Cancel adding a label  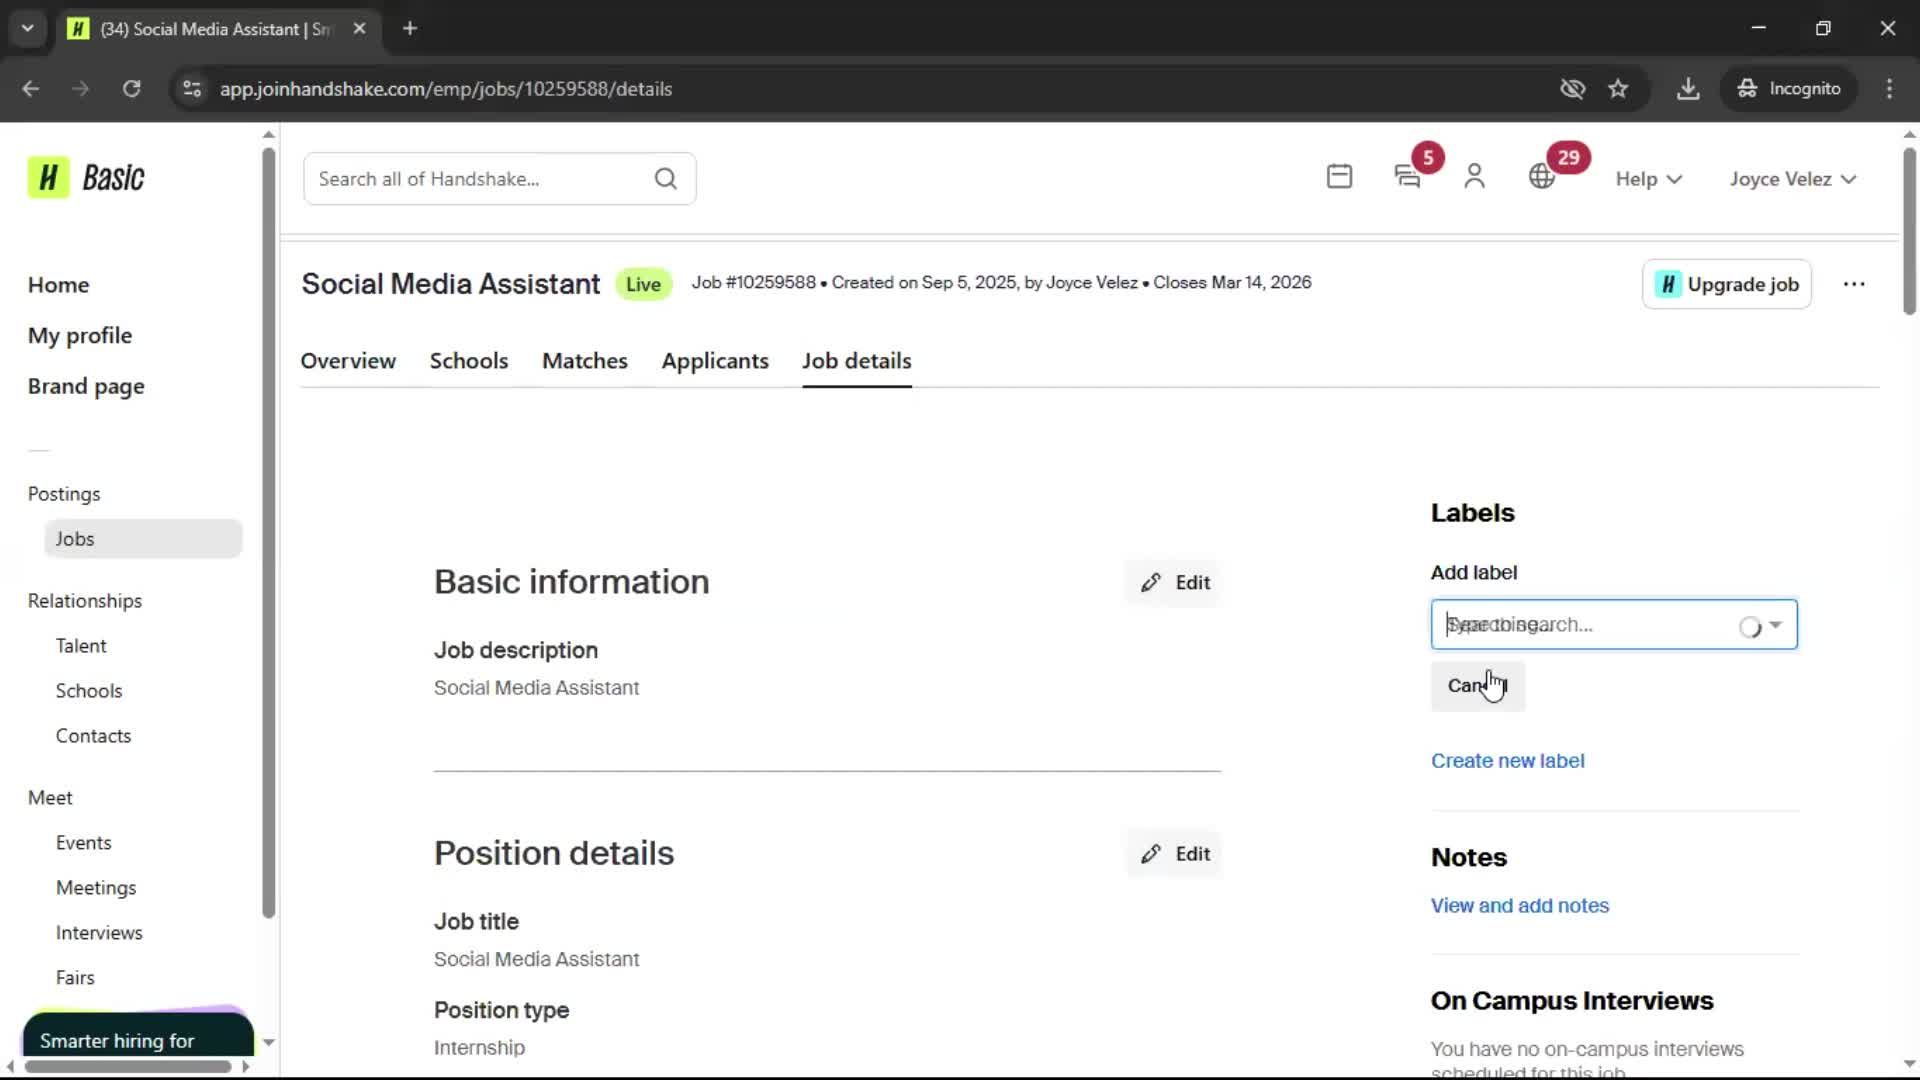pos(1478,686)
